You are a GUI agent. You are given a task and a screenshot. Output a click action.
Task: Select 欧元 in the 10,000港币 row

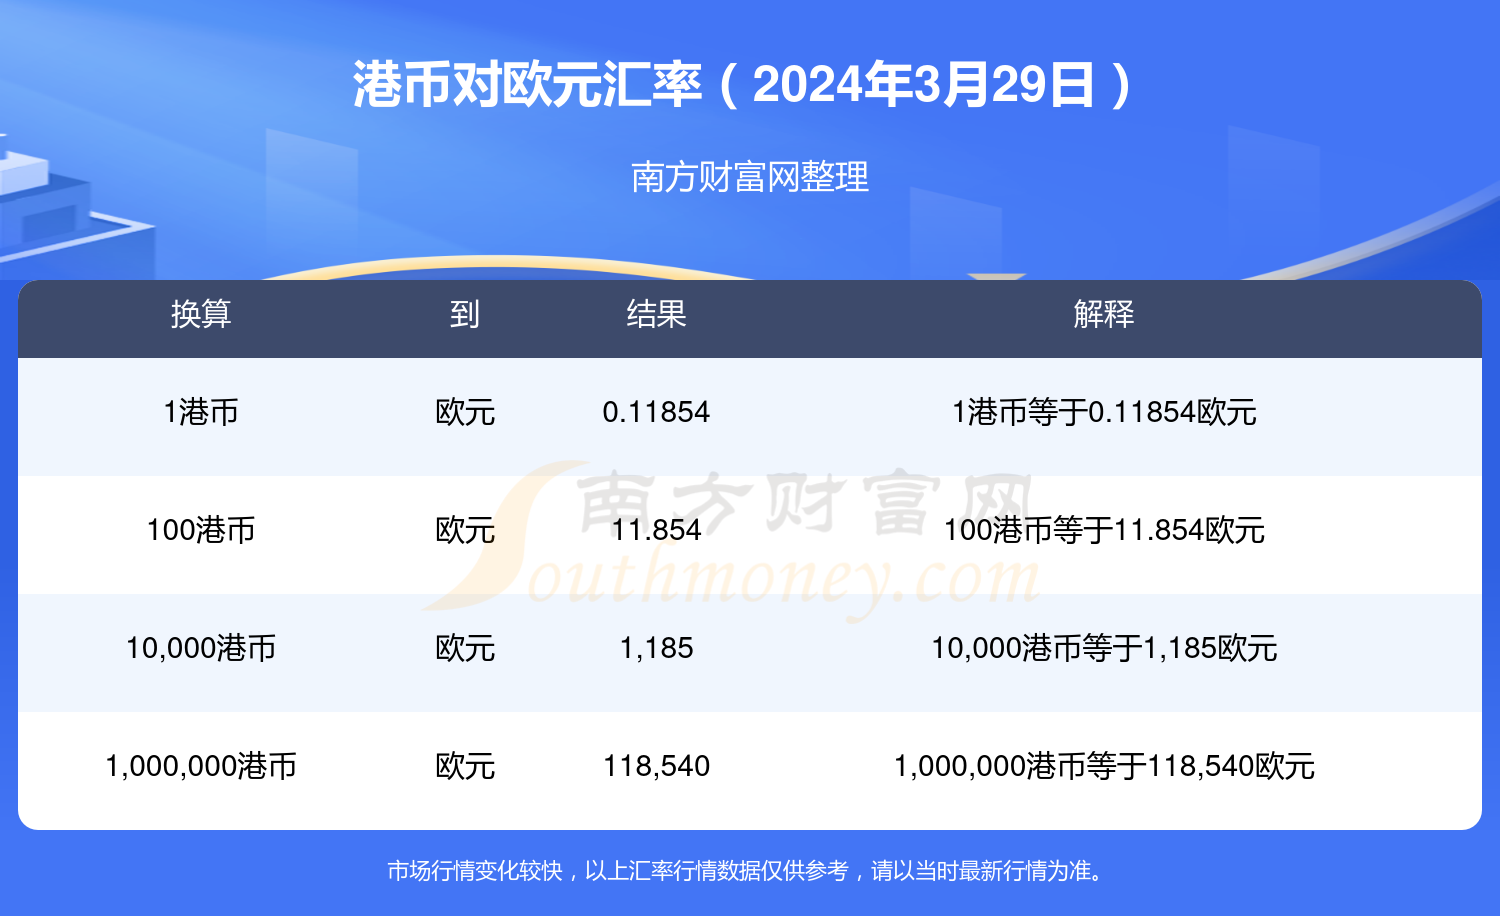[465, 648]
